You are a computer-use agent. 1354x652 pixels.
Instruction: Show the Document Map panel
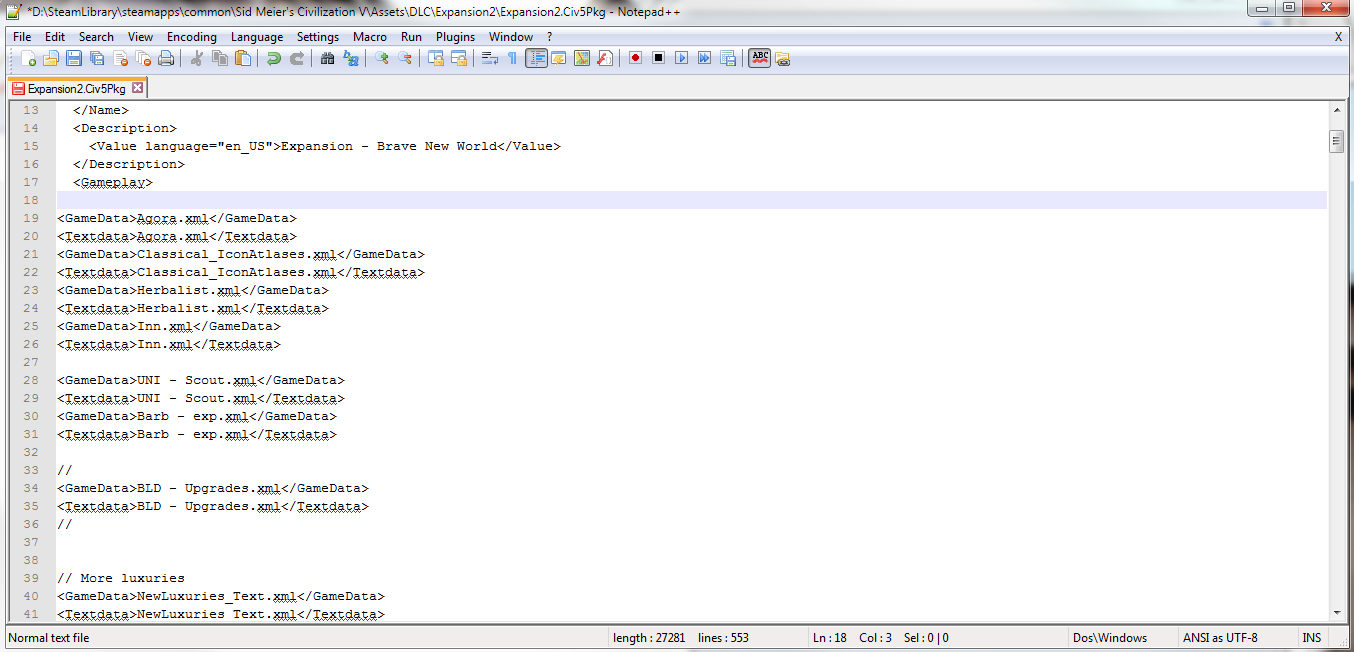click(x=582, y=58)
